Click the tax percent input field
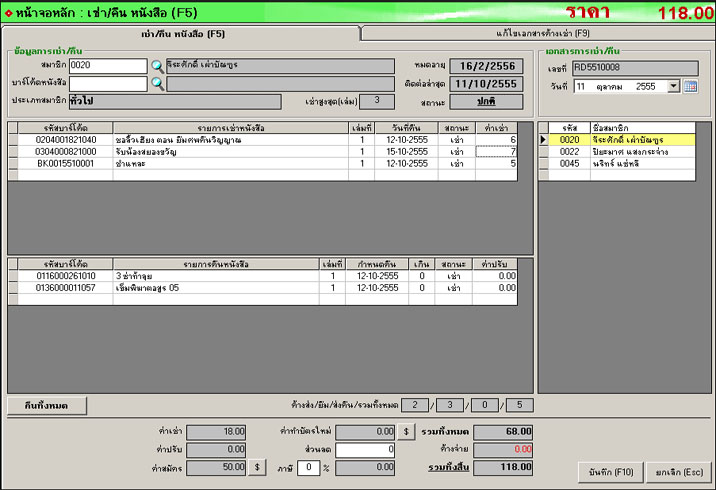The width and height of the screenshot is (716, 490). coord(308,468)
